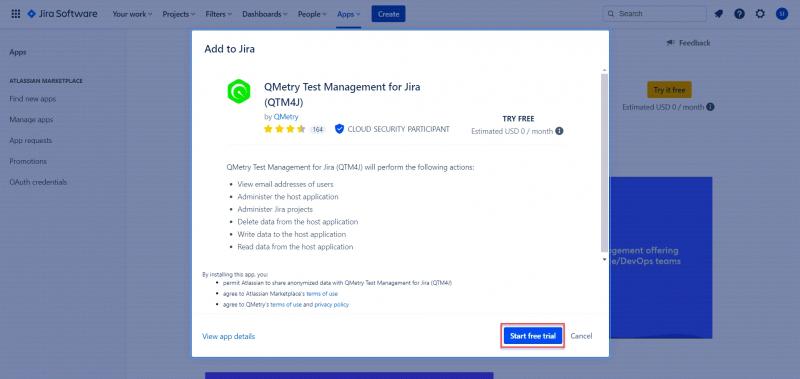This screenshot has width=800, height=379.
Task: Click the QMetry green app logo
Action: (239, 91)
